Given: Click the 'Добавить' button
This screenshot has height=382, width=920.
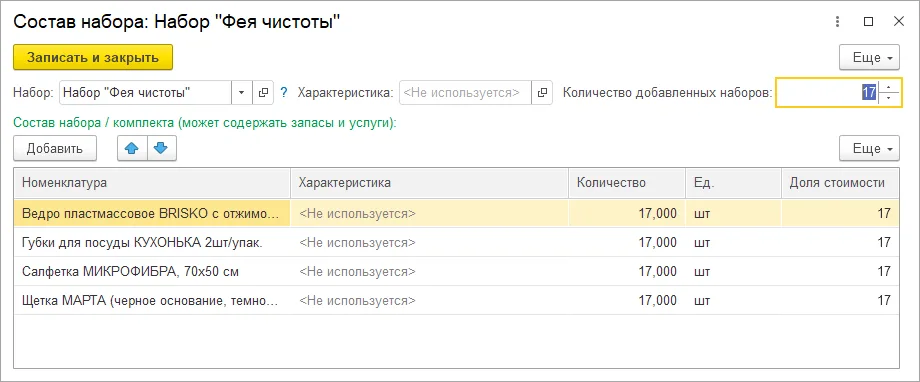Looking at the screenshot, I should point(55,148).
